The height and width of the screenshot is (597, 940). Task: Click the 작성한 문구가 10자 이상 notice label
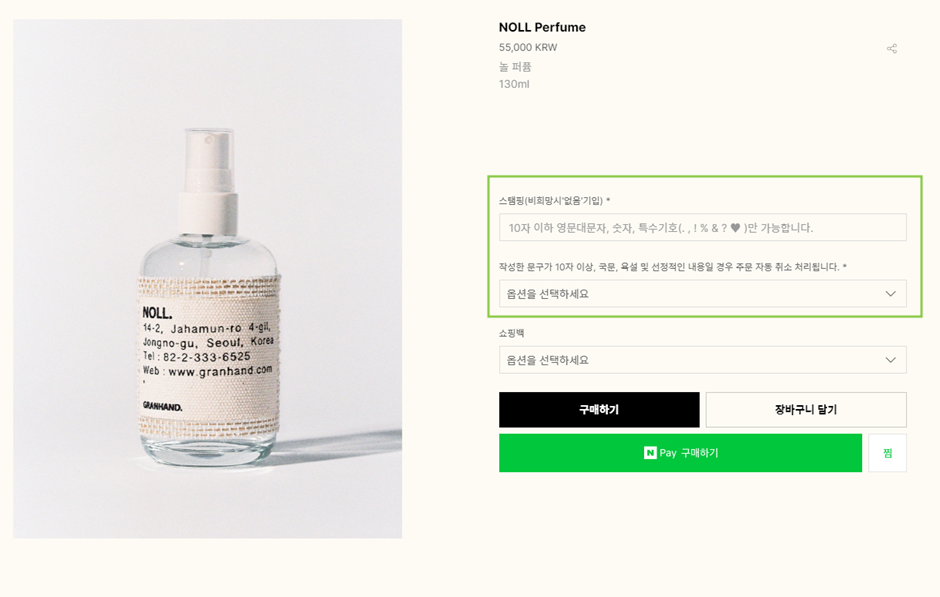click(669, 267)
